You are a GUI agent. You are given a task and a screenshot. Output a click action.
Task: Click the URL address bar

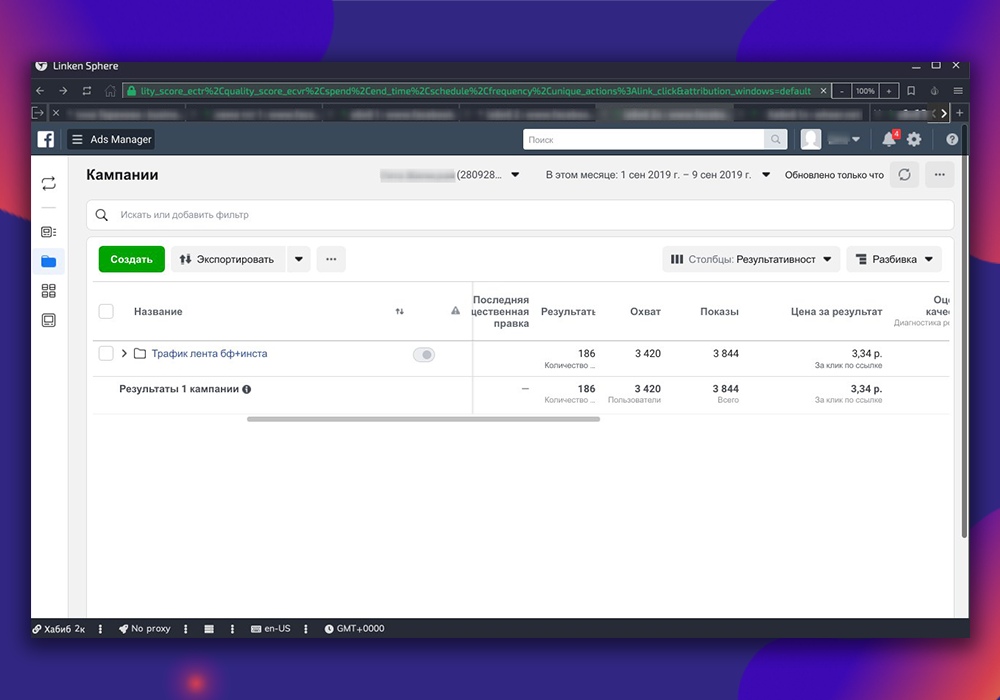(x=475, y=91)
